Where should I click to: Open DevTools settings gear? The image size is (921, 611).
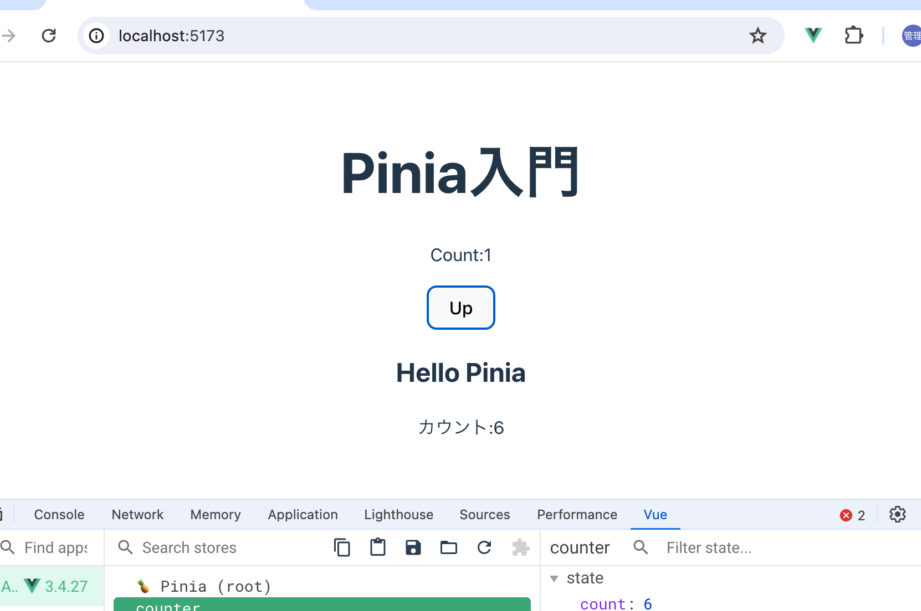click(897, 515)
